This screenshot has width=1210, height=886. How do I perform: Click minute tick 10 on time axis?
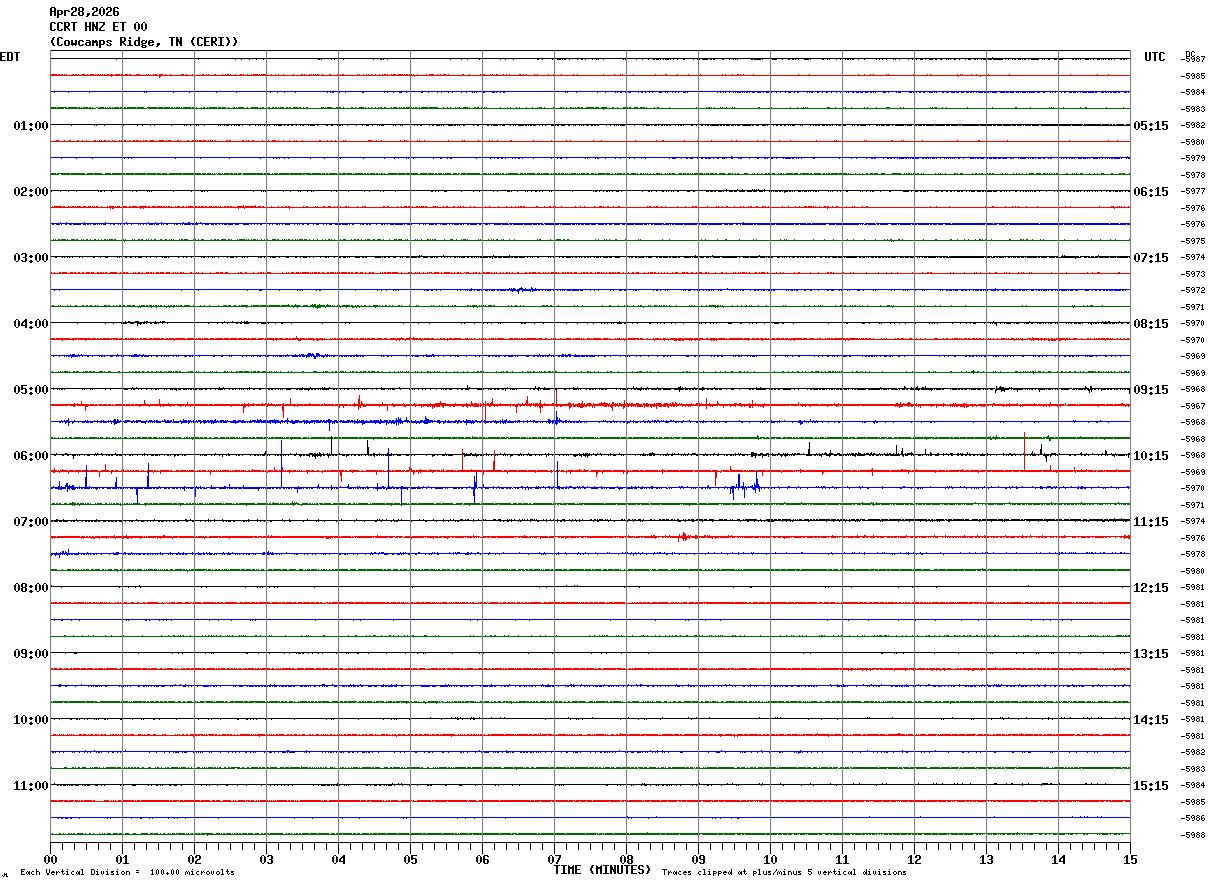click(770, 859)
